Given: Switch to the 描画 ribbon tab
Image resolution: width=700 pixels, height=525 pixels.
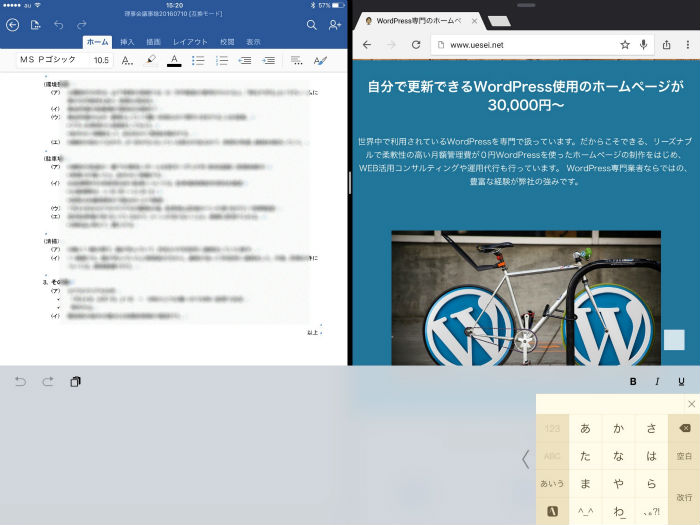Looking at the screenshot, I should point(153,42).
